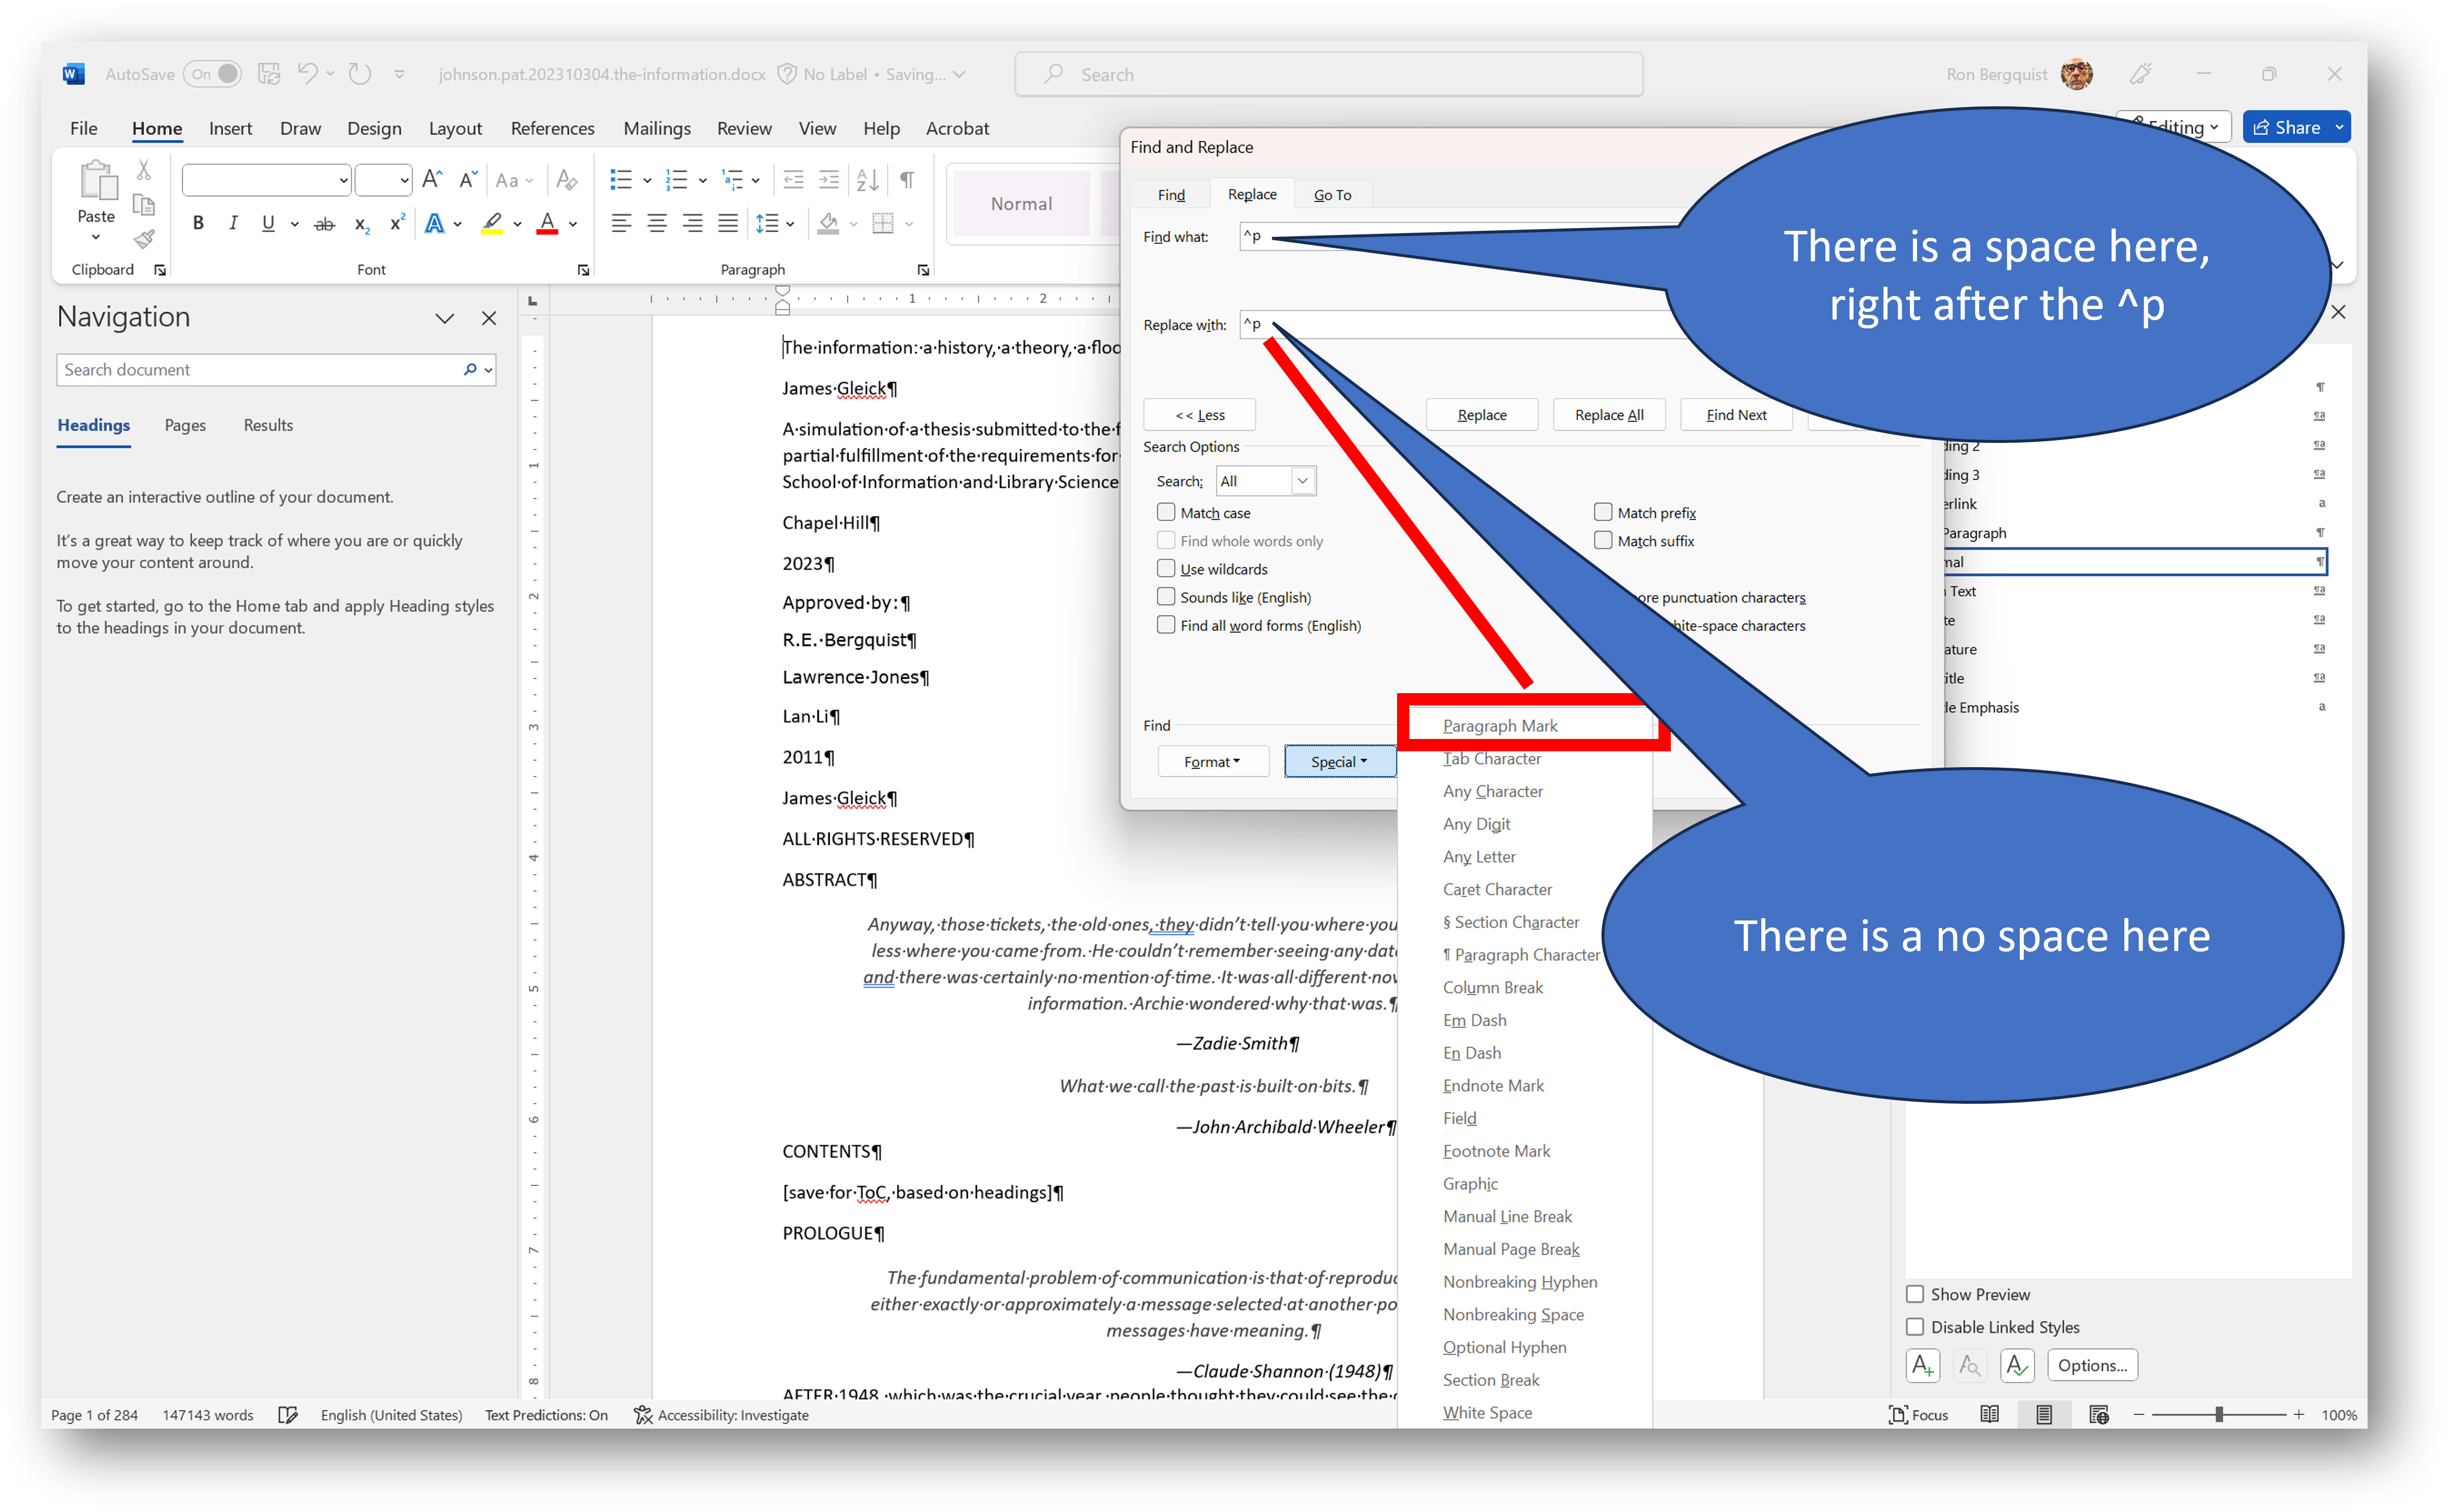
Task: Check Use wildcards option
Action: pyautogui.click(x=1166, y=568)
